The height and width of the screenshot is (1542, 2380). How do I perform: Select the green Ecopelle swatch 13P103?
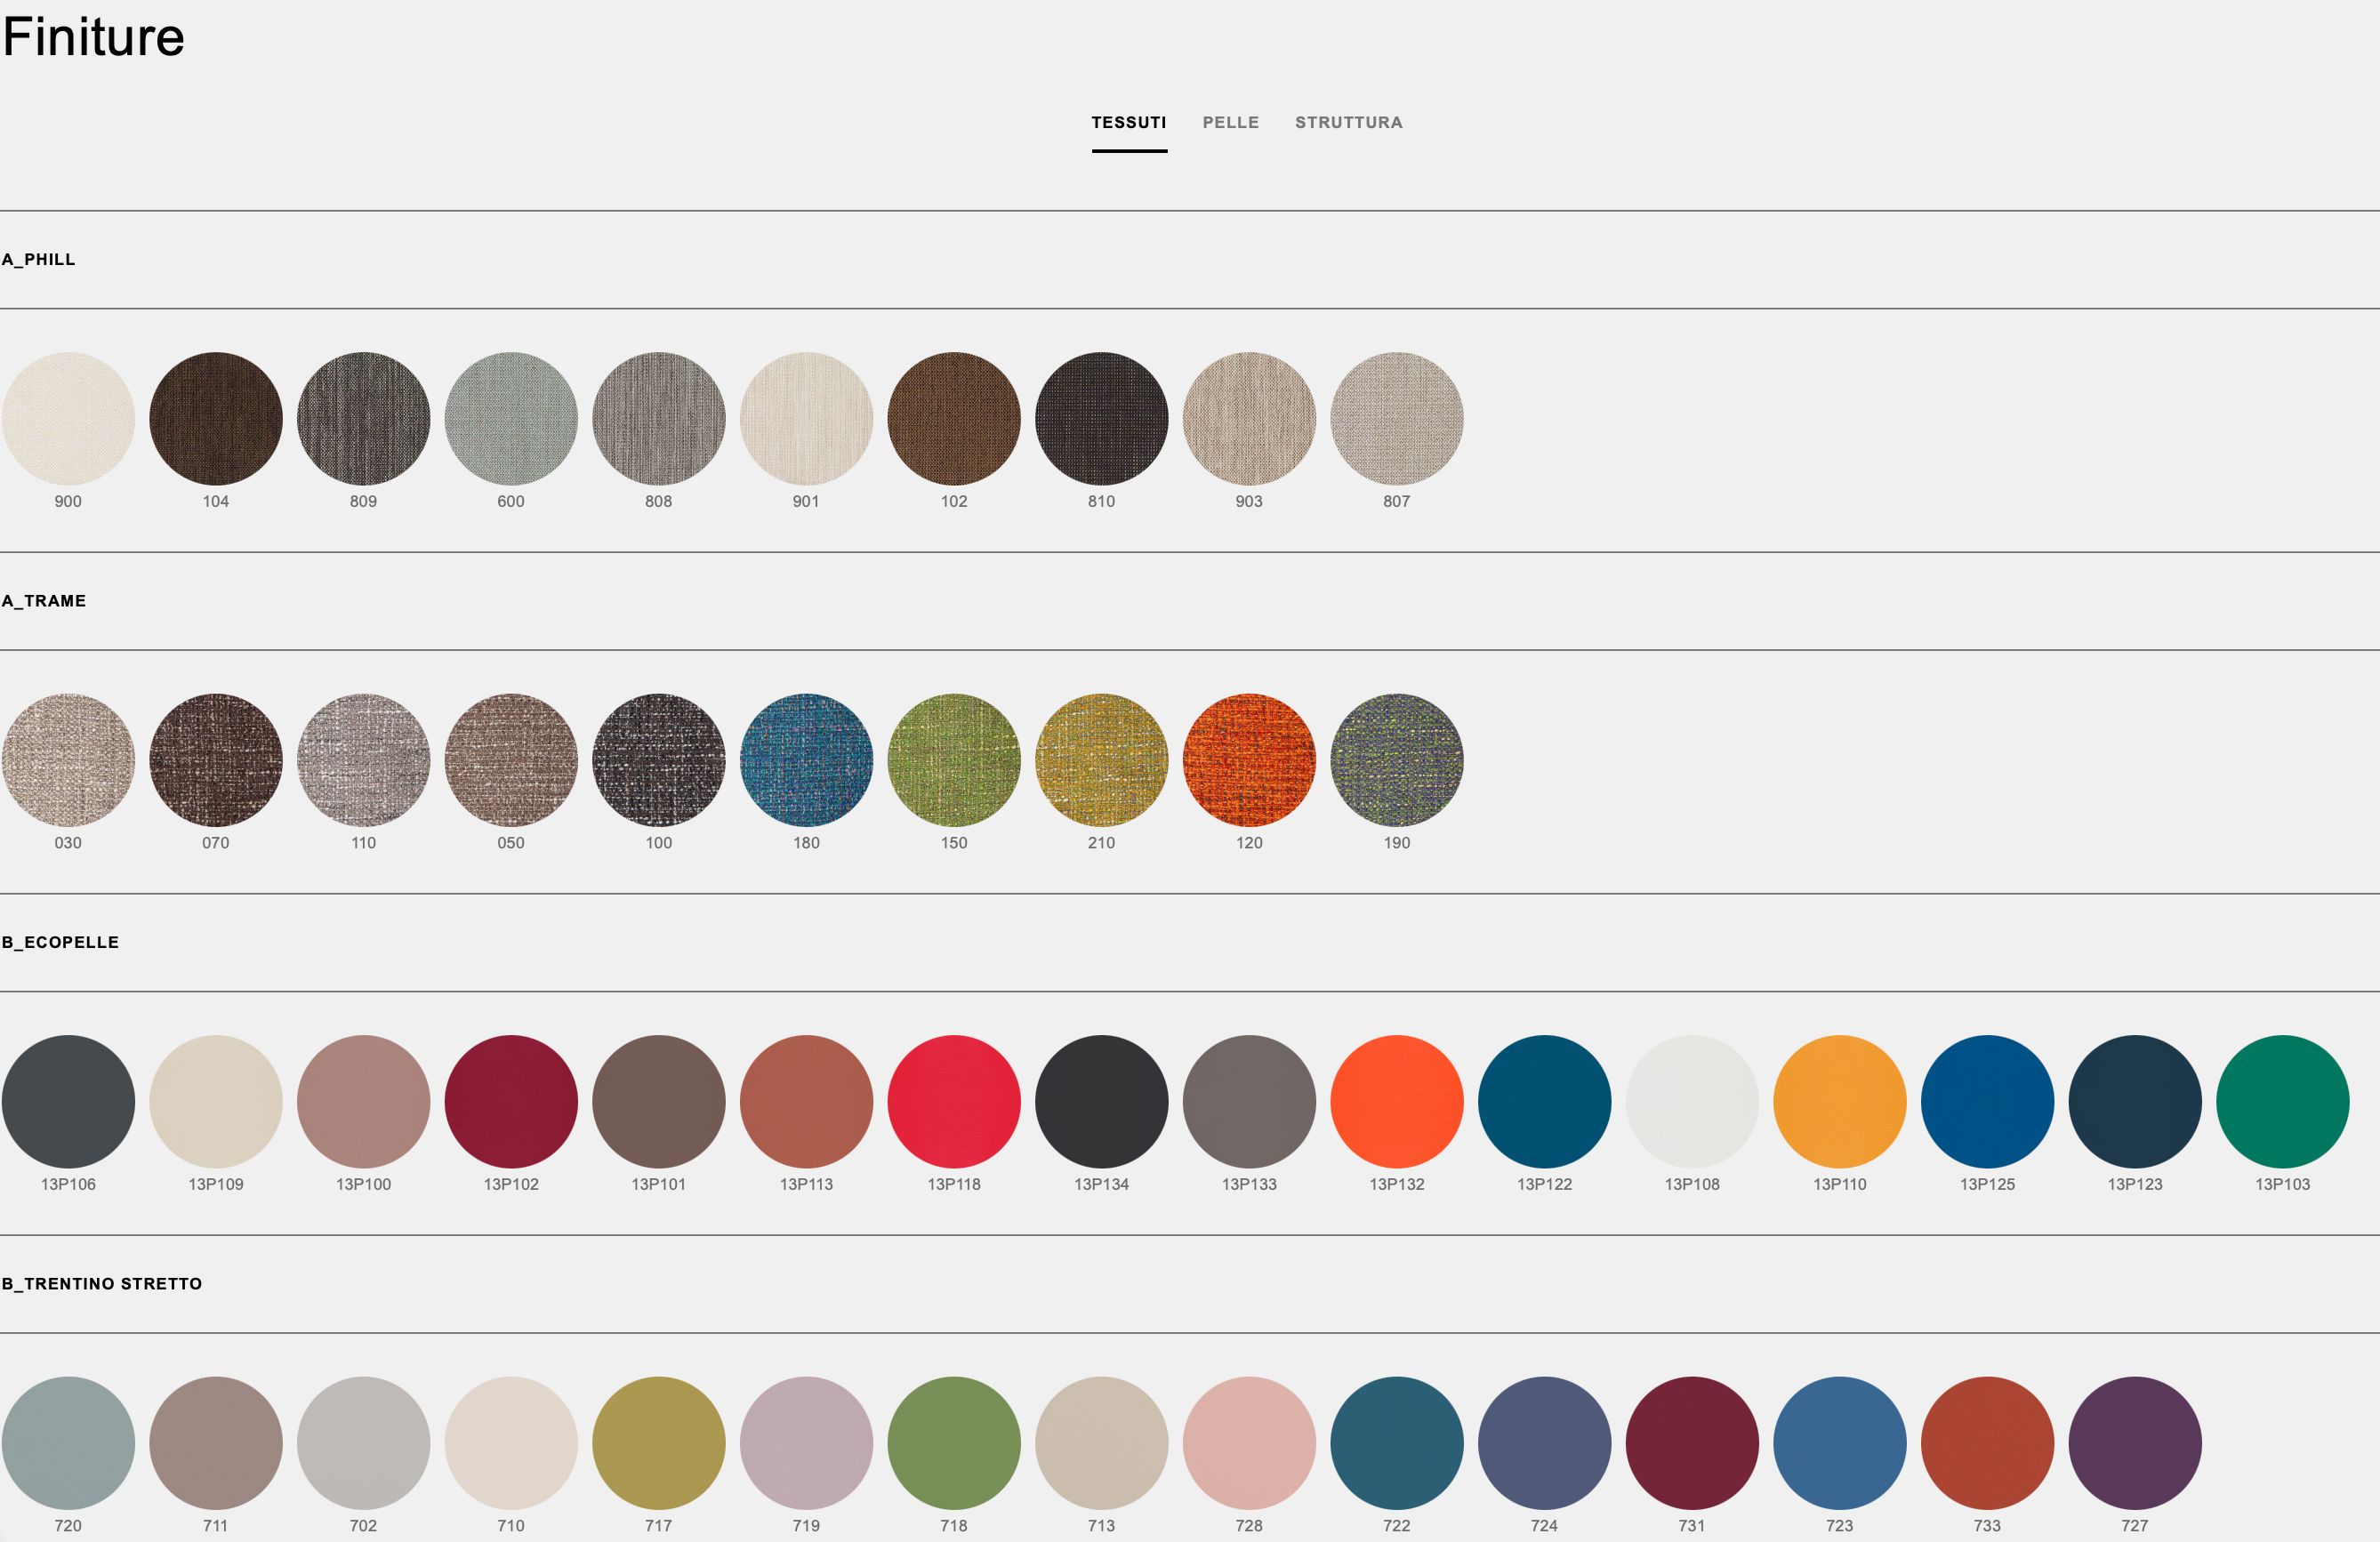coord(2282,1101)
